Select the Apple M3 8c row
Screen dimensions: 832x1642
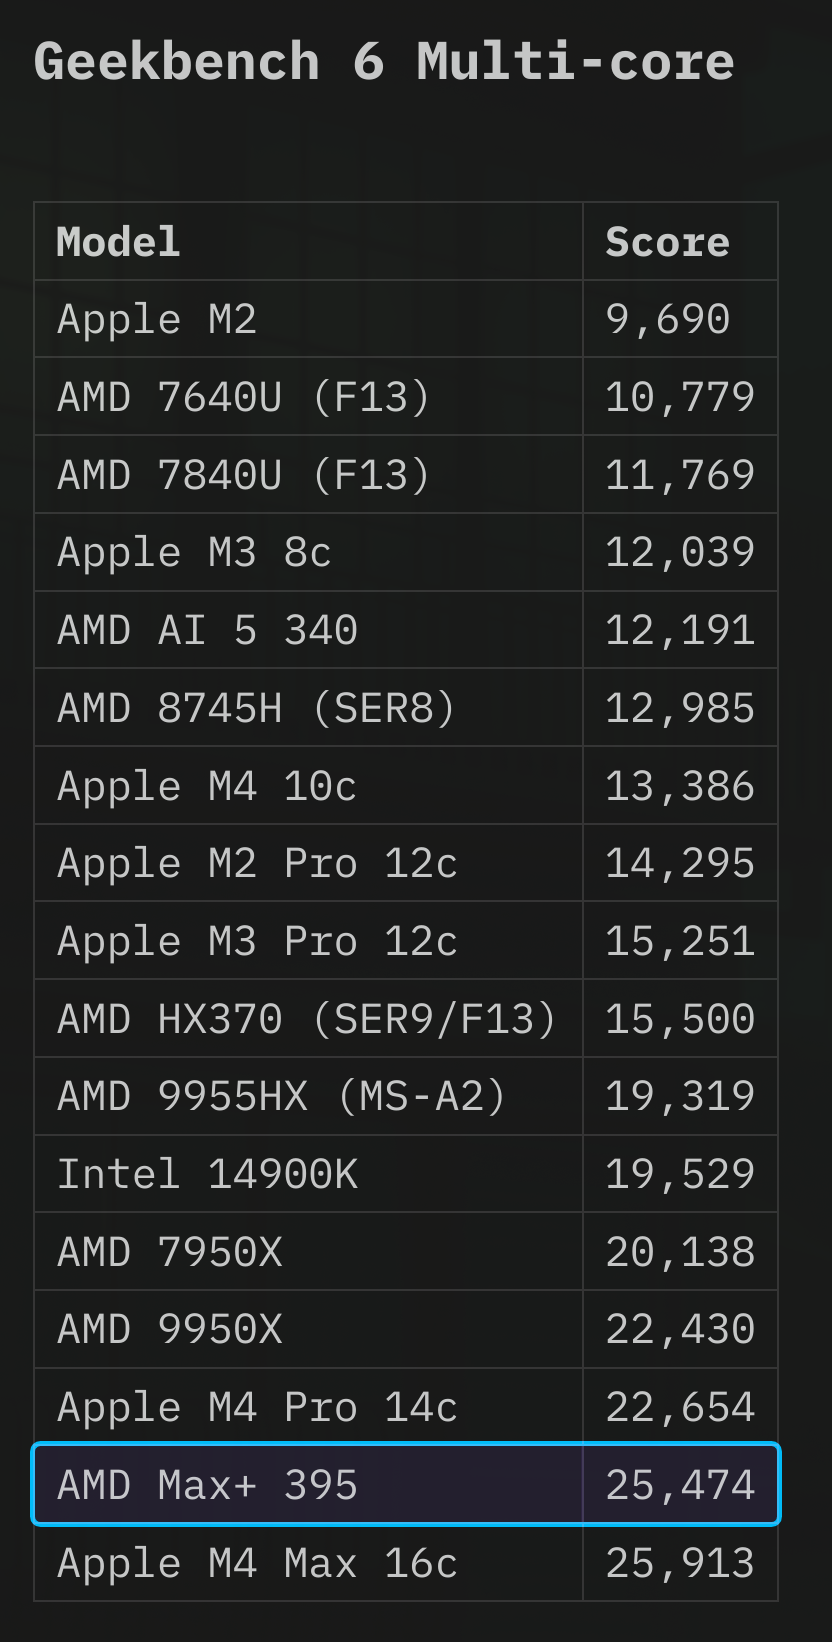click(x=406, y=553)
